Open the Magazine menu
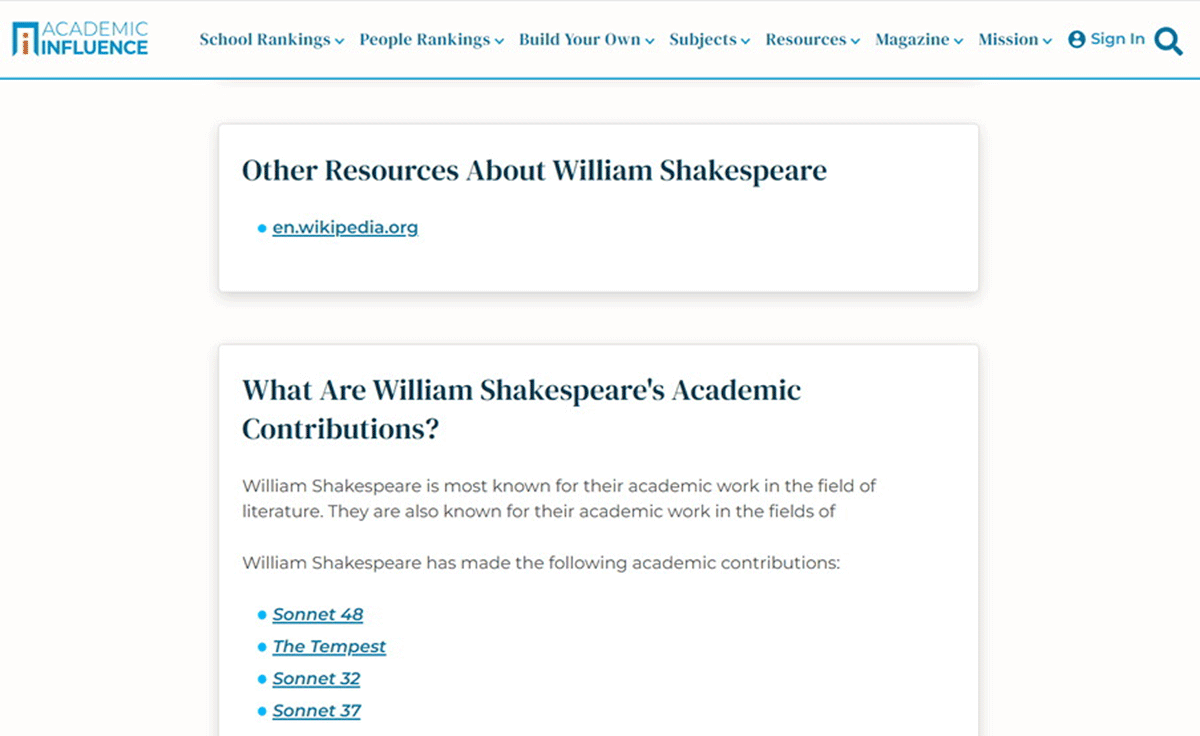This screenshot has height=736, width=1200. click(912, 40)
